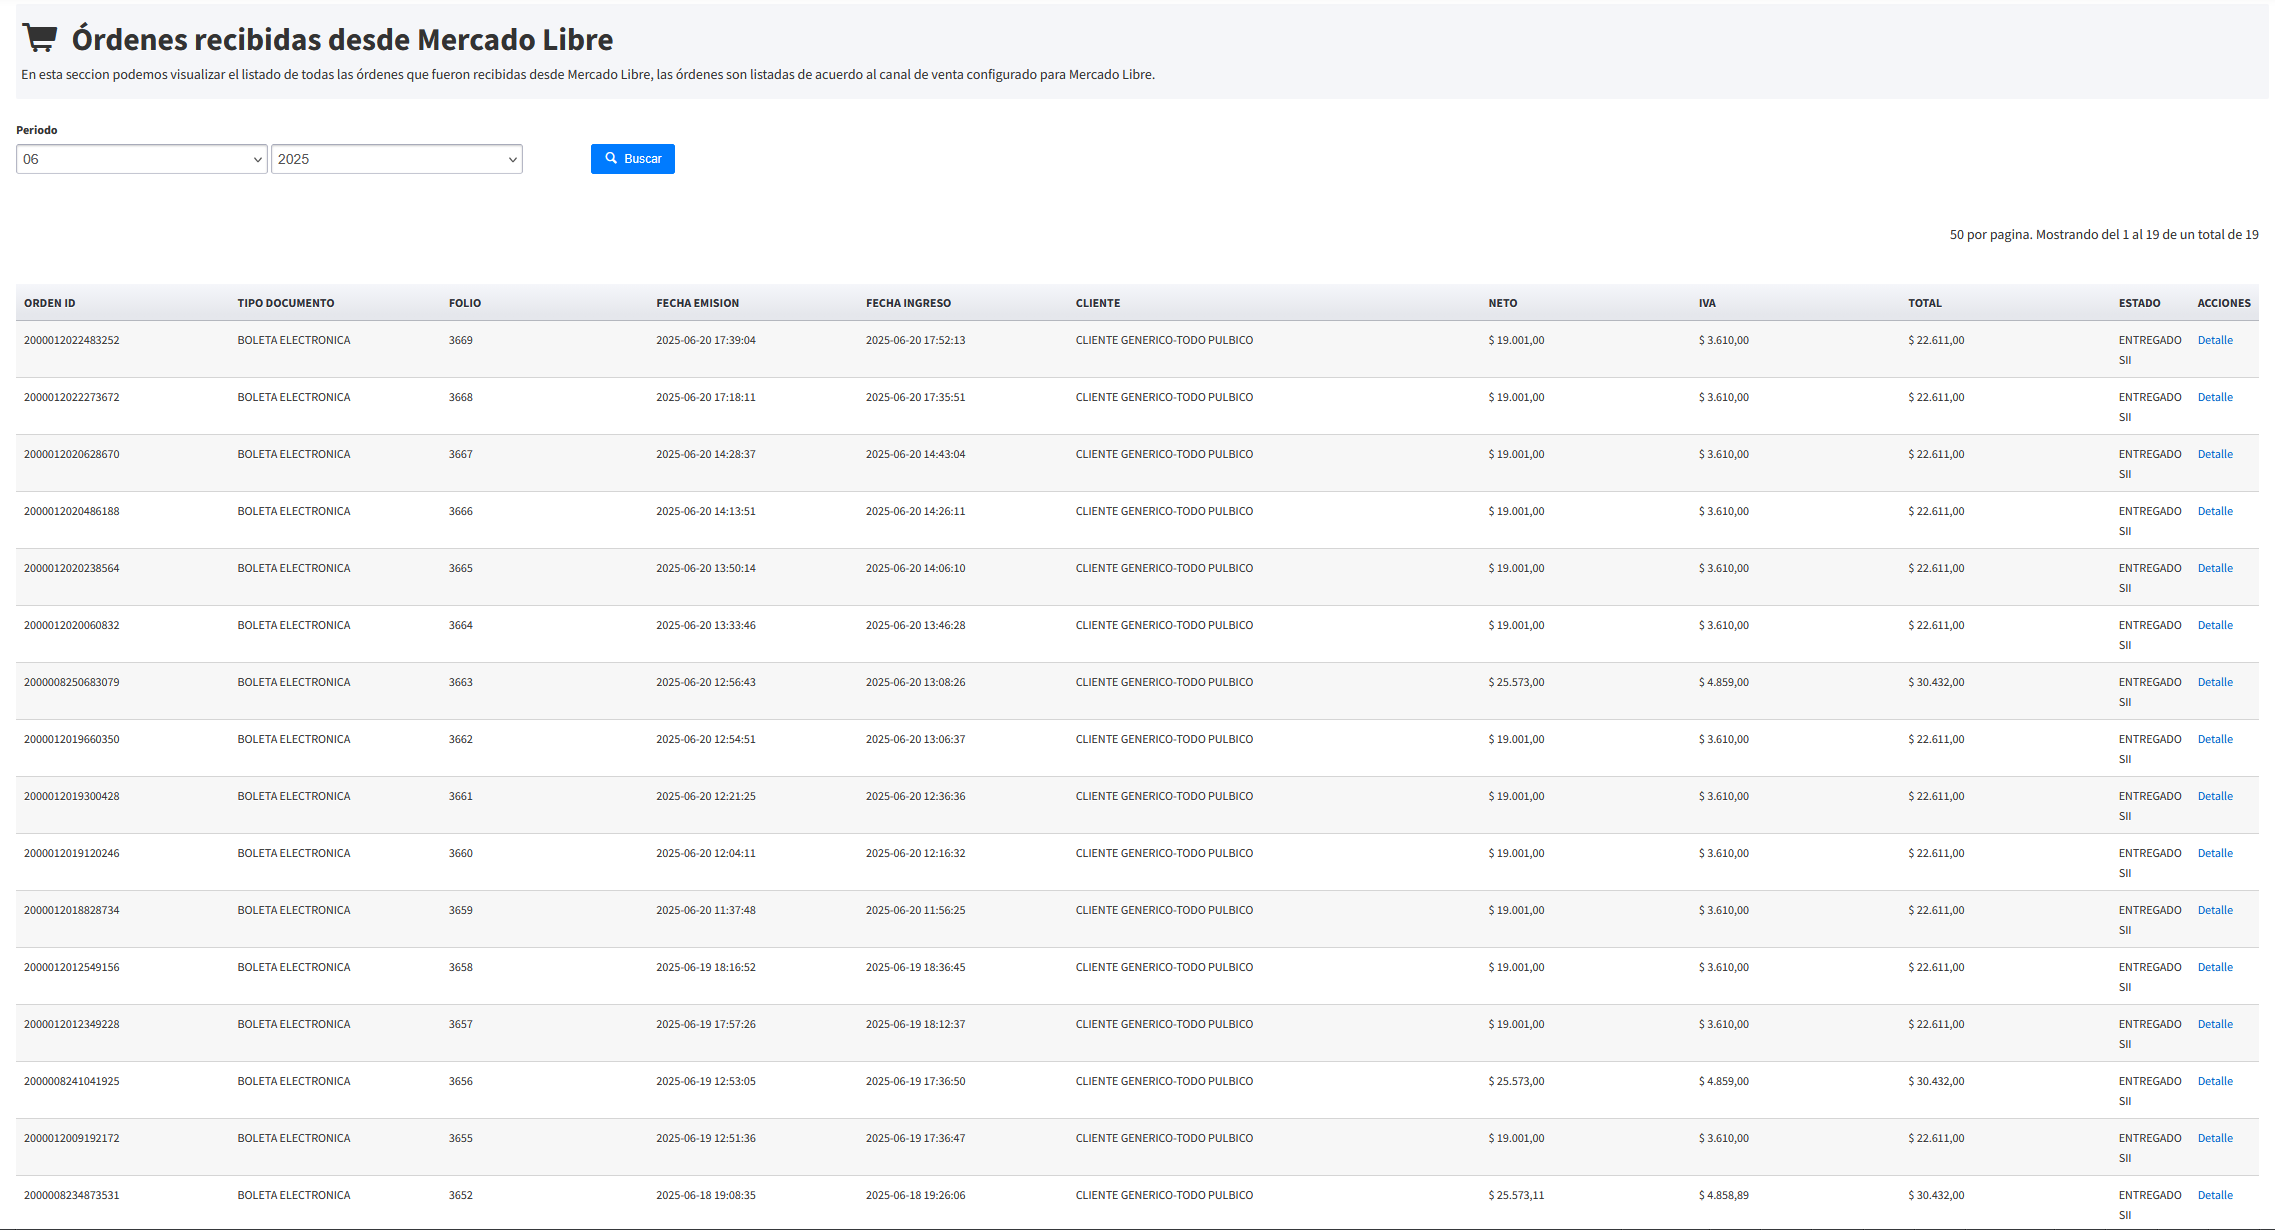Click the CLIENTE column header
The height and width of the screenshot is (1230, 2275).
(x=1097, y=303)
